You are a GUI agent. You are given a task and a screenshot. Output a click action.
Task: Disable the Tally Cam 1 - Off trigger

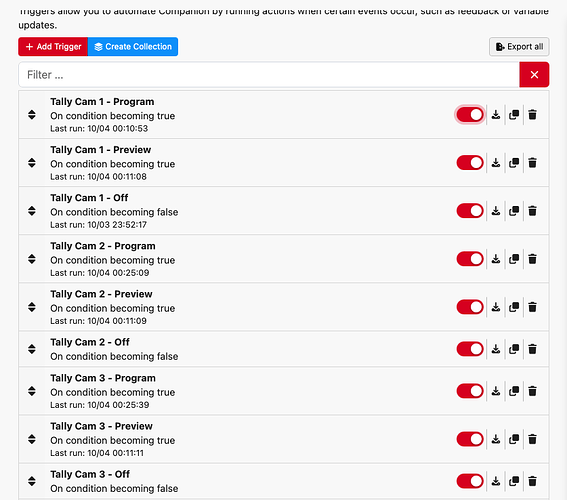(x=470, y=211)
